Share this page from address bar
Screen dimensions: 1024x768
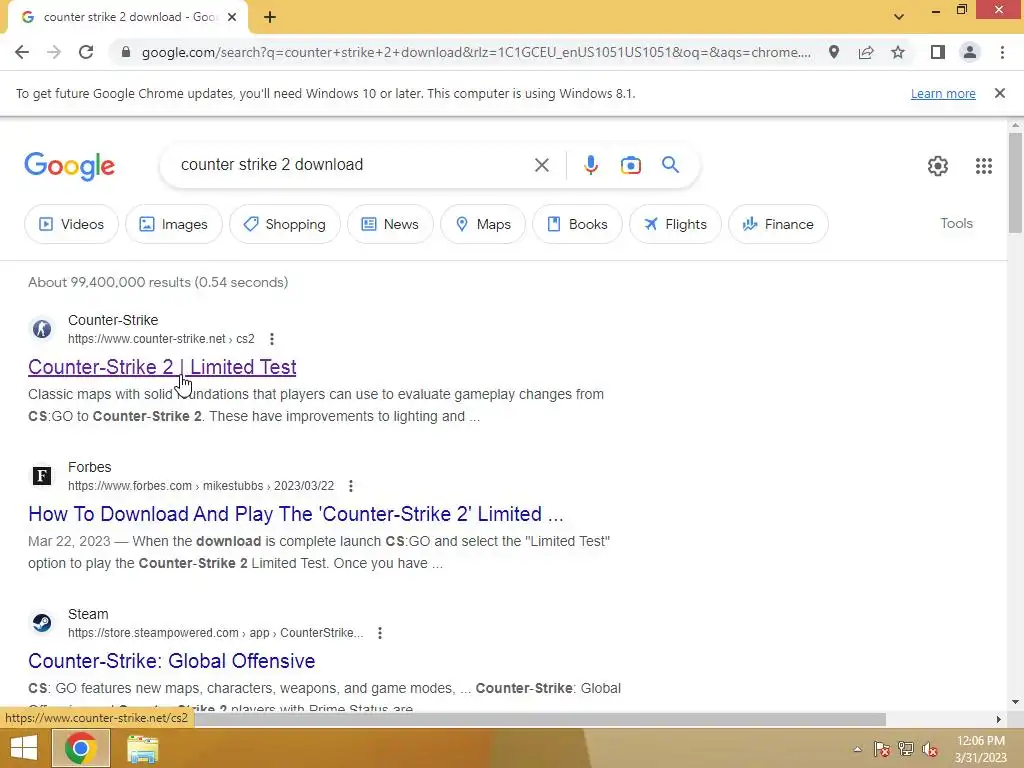866,52
